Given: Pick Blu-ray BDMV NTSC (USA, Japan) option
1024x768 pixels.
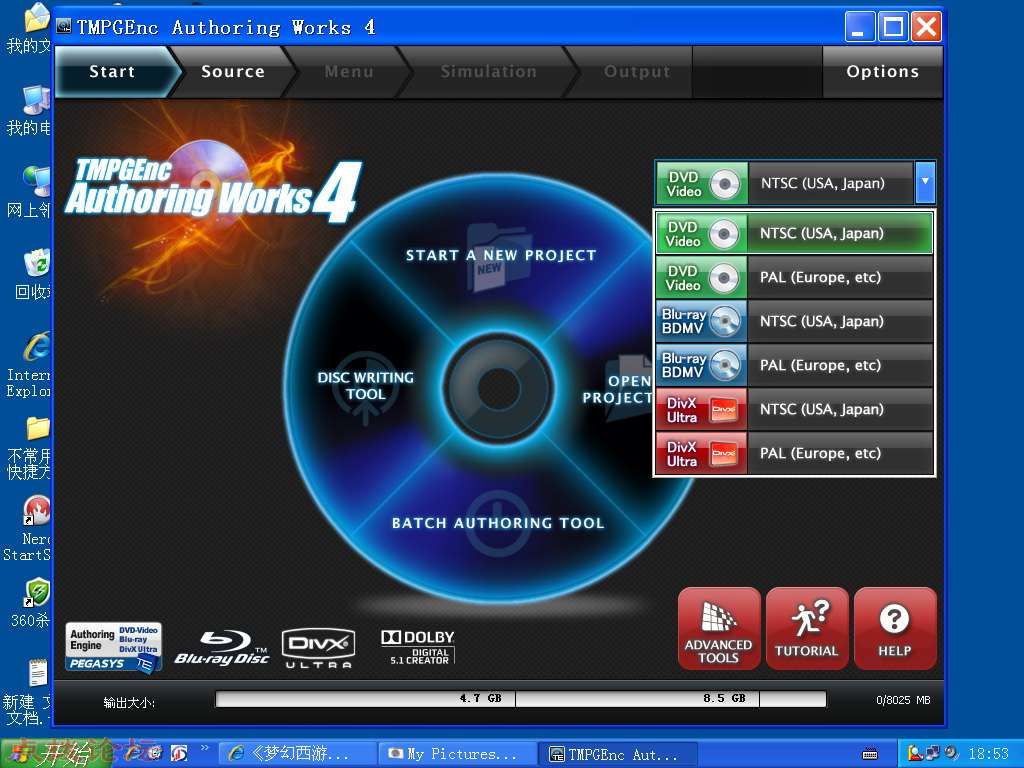Looking at the screenshot, I should coord(794,321).
